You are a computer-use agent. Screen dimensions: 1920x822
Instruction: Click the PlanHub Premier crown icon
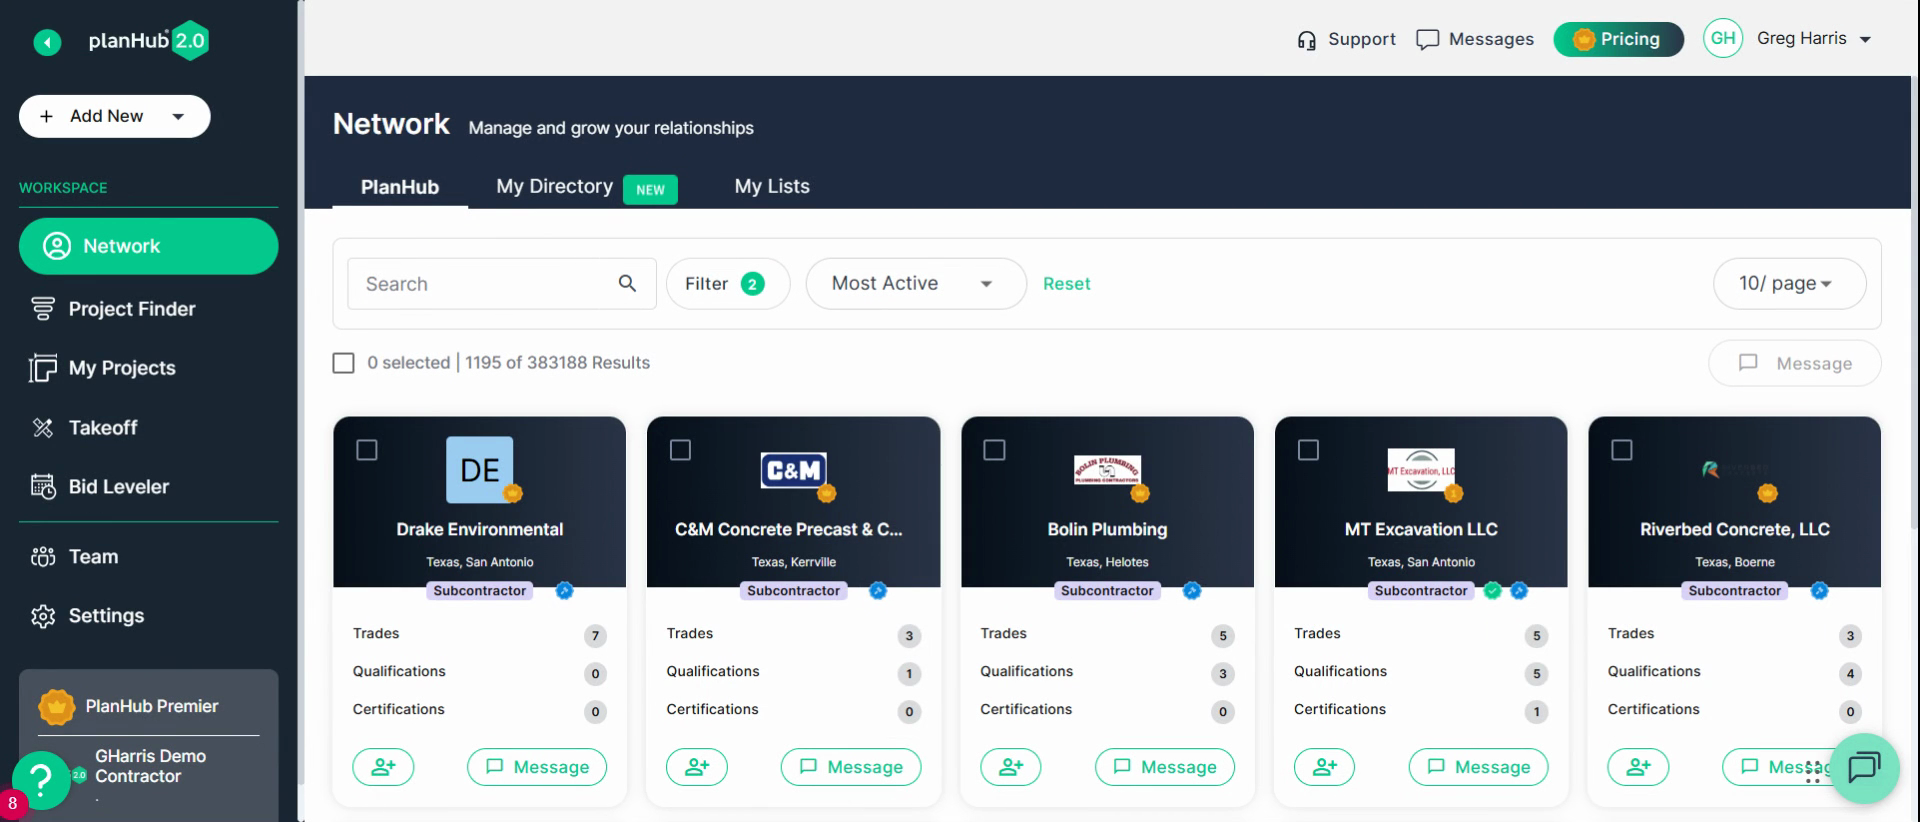[56, 707]
